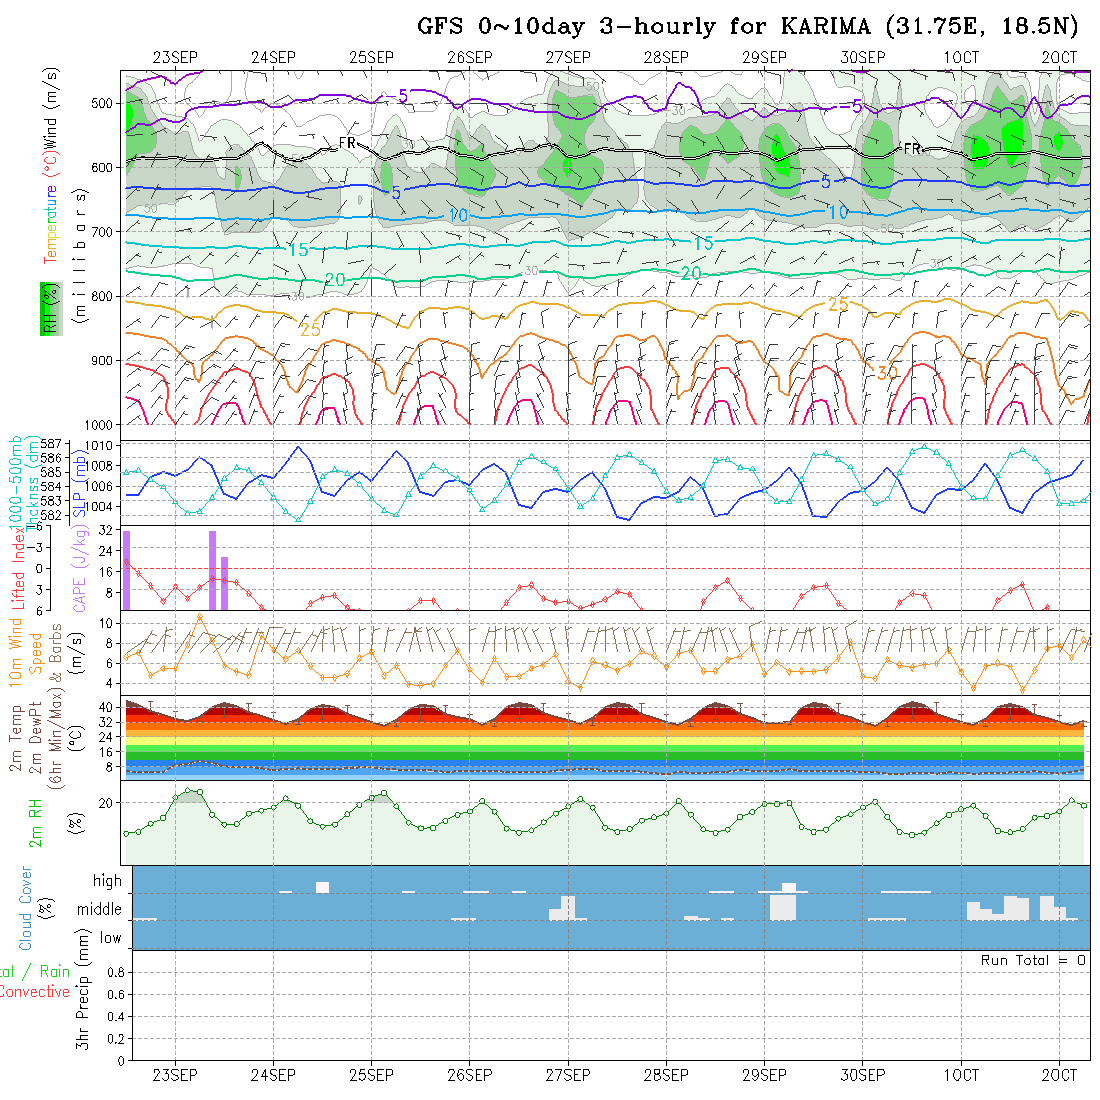This screenshot has height=1100, width=1100.
Task: Click the 2m RH panel label
Action: (36, 823)
